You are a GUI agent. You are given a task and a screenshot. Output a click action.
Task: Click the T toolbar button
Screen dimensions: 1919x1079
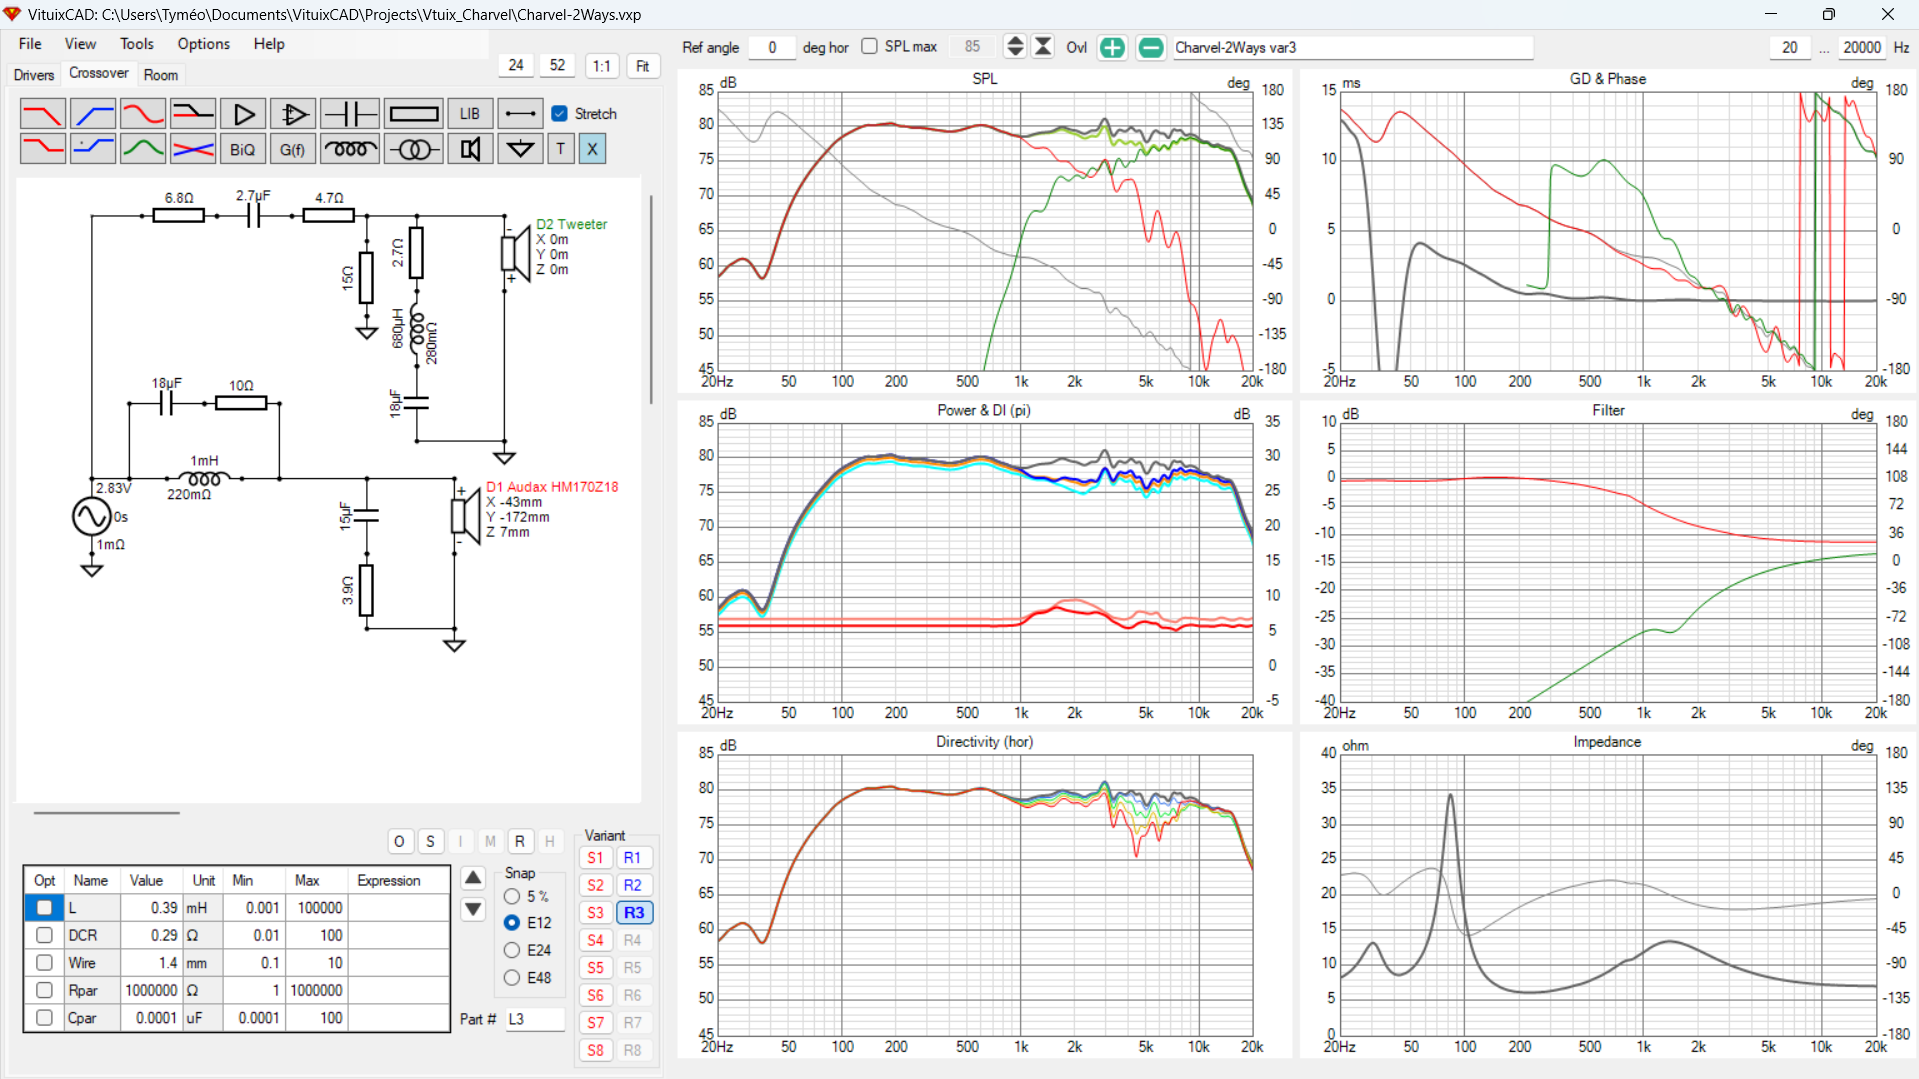(560, 149)
